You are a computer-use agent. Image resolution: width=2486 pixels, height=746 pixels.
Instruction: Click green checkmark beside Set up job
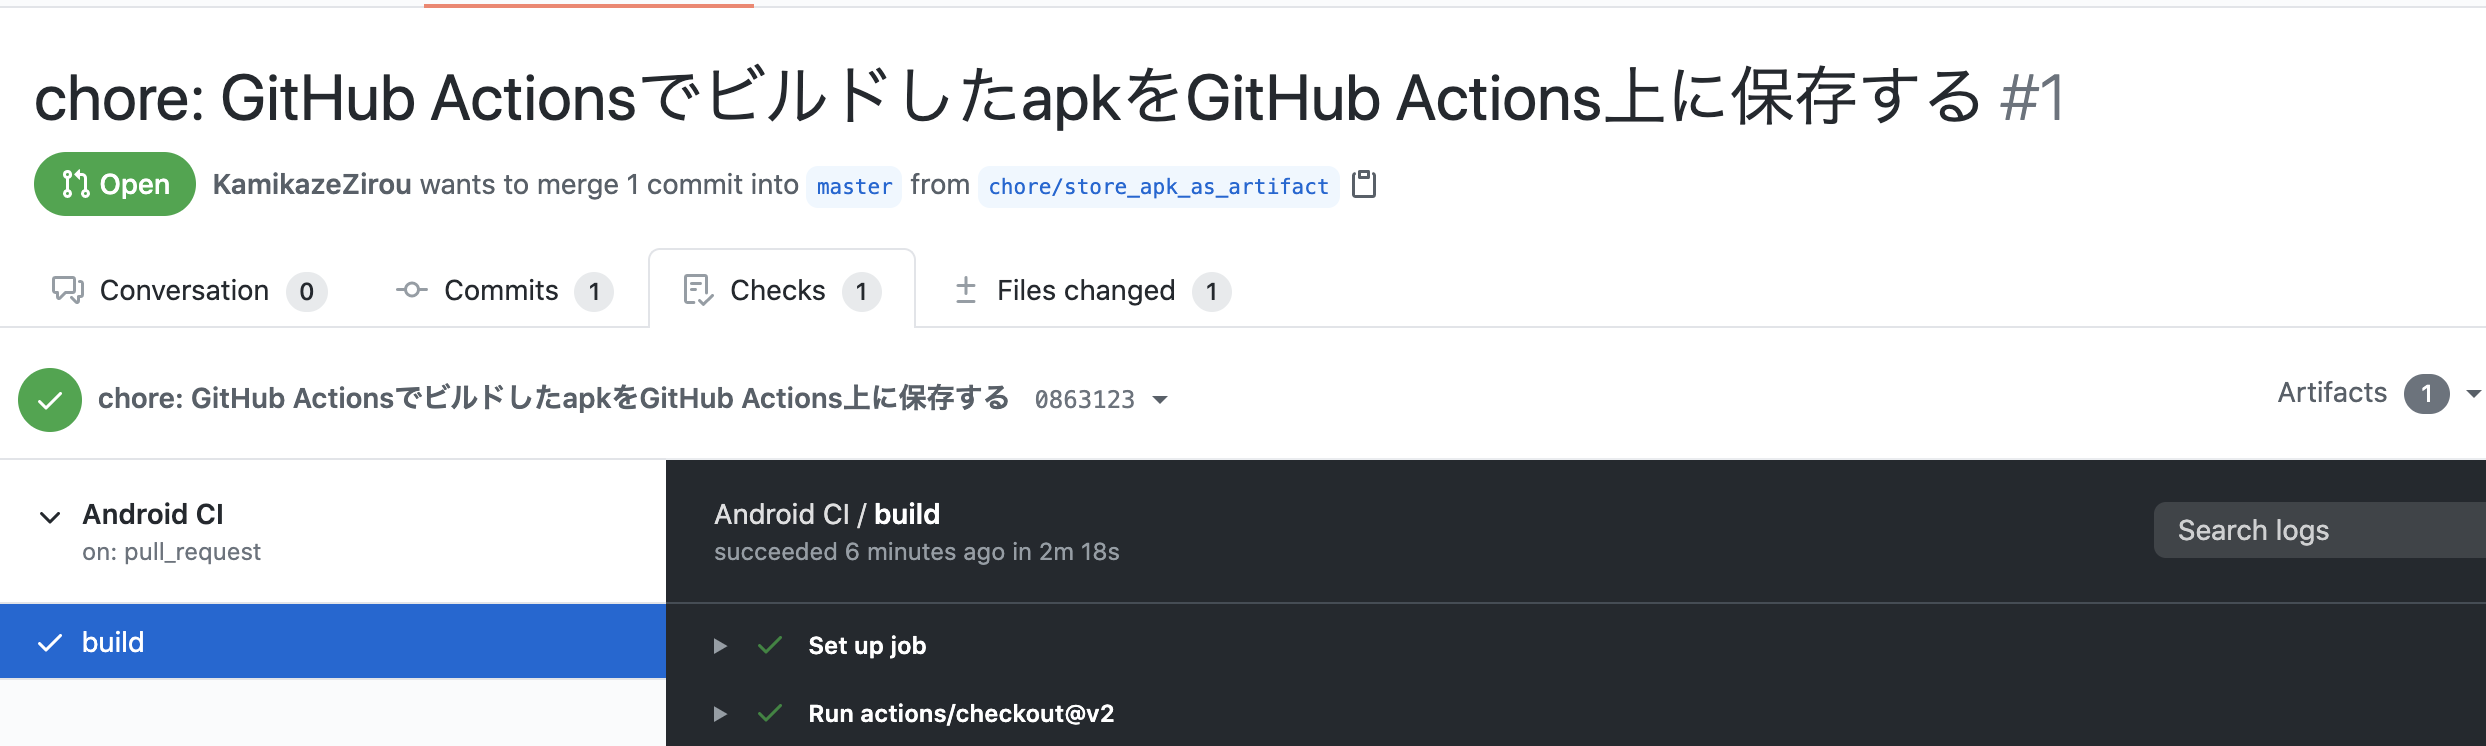(770, 645)
